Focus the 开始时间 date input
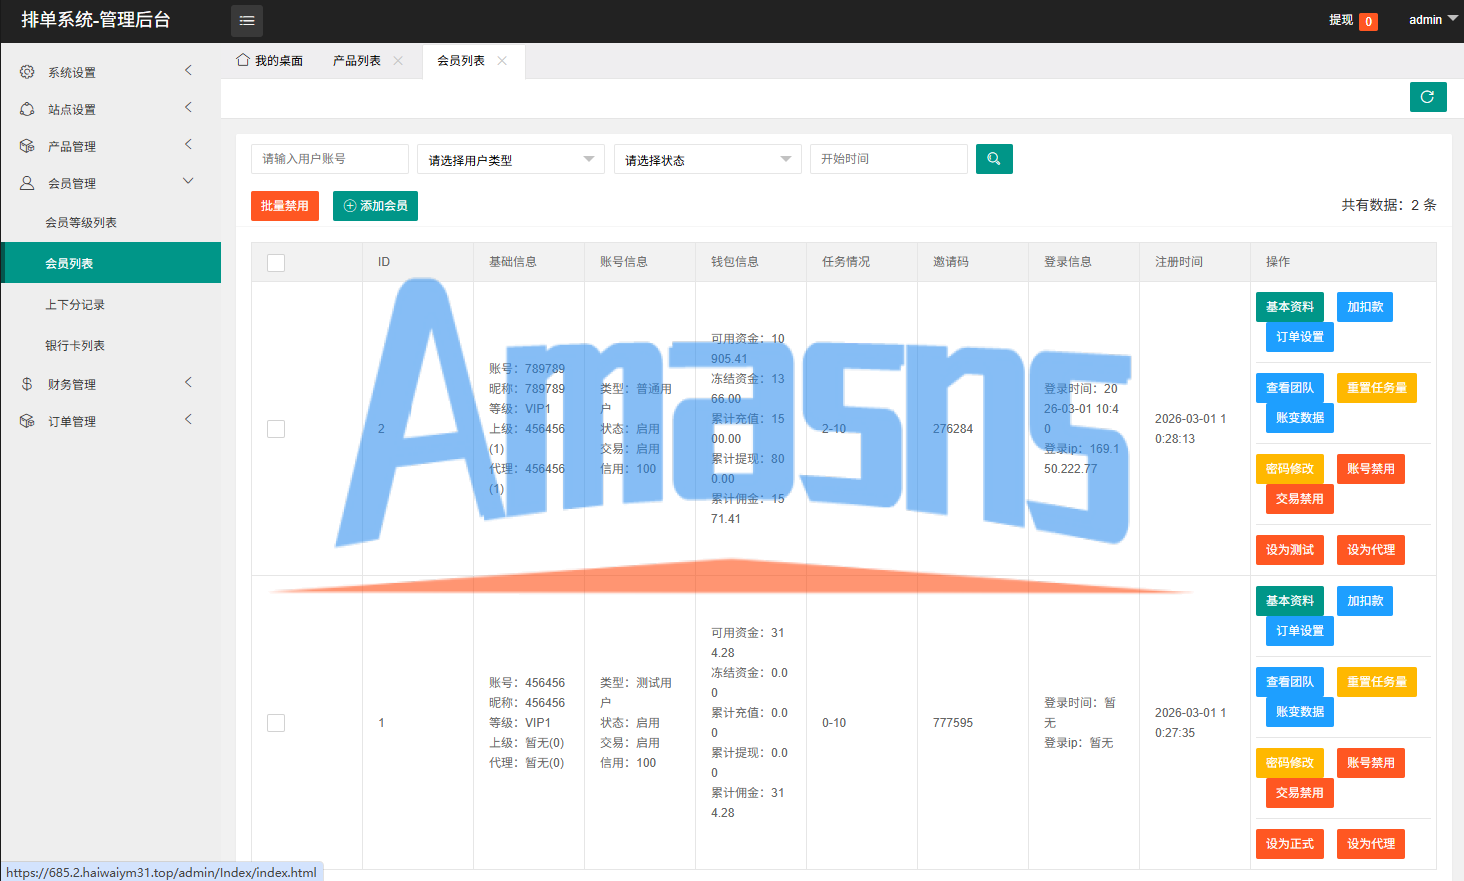This screenshot has width=1464, height=881. [889, 159]
